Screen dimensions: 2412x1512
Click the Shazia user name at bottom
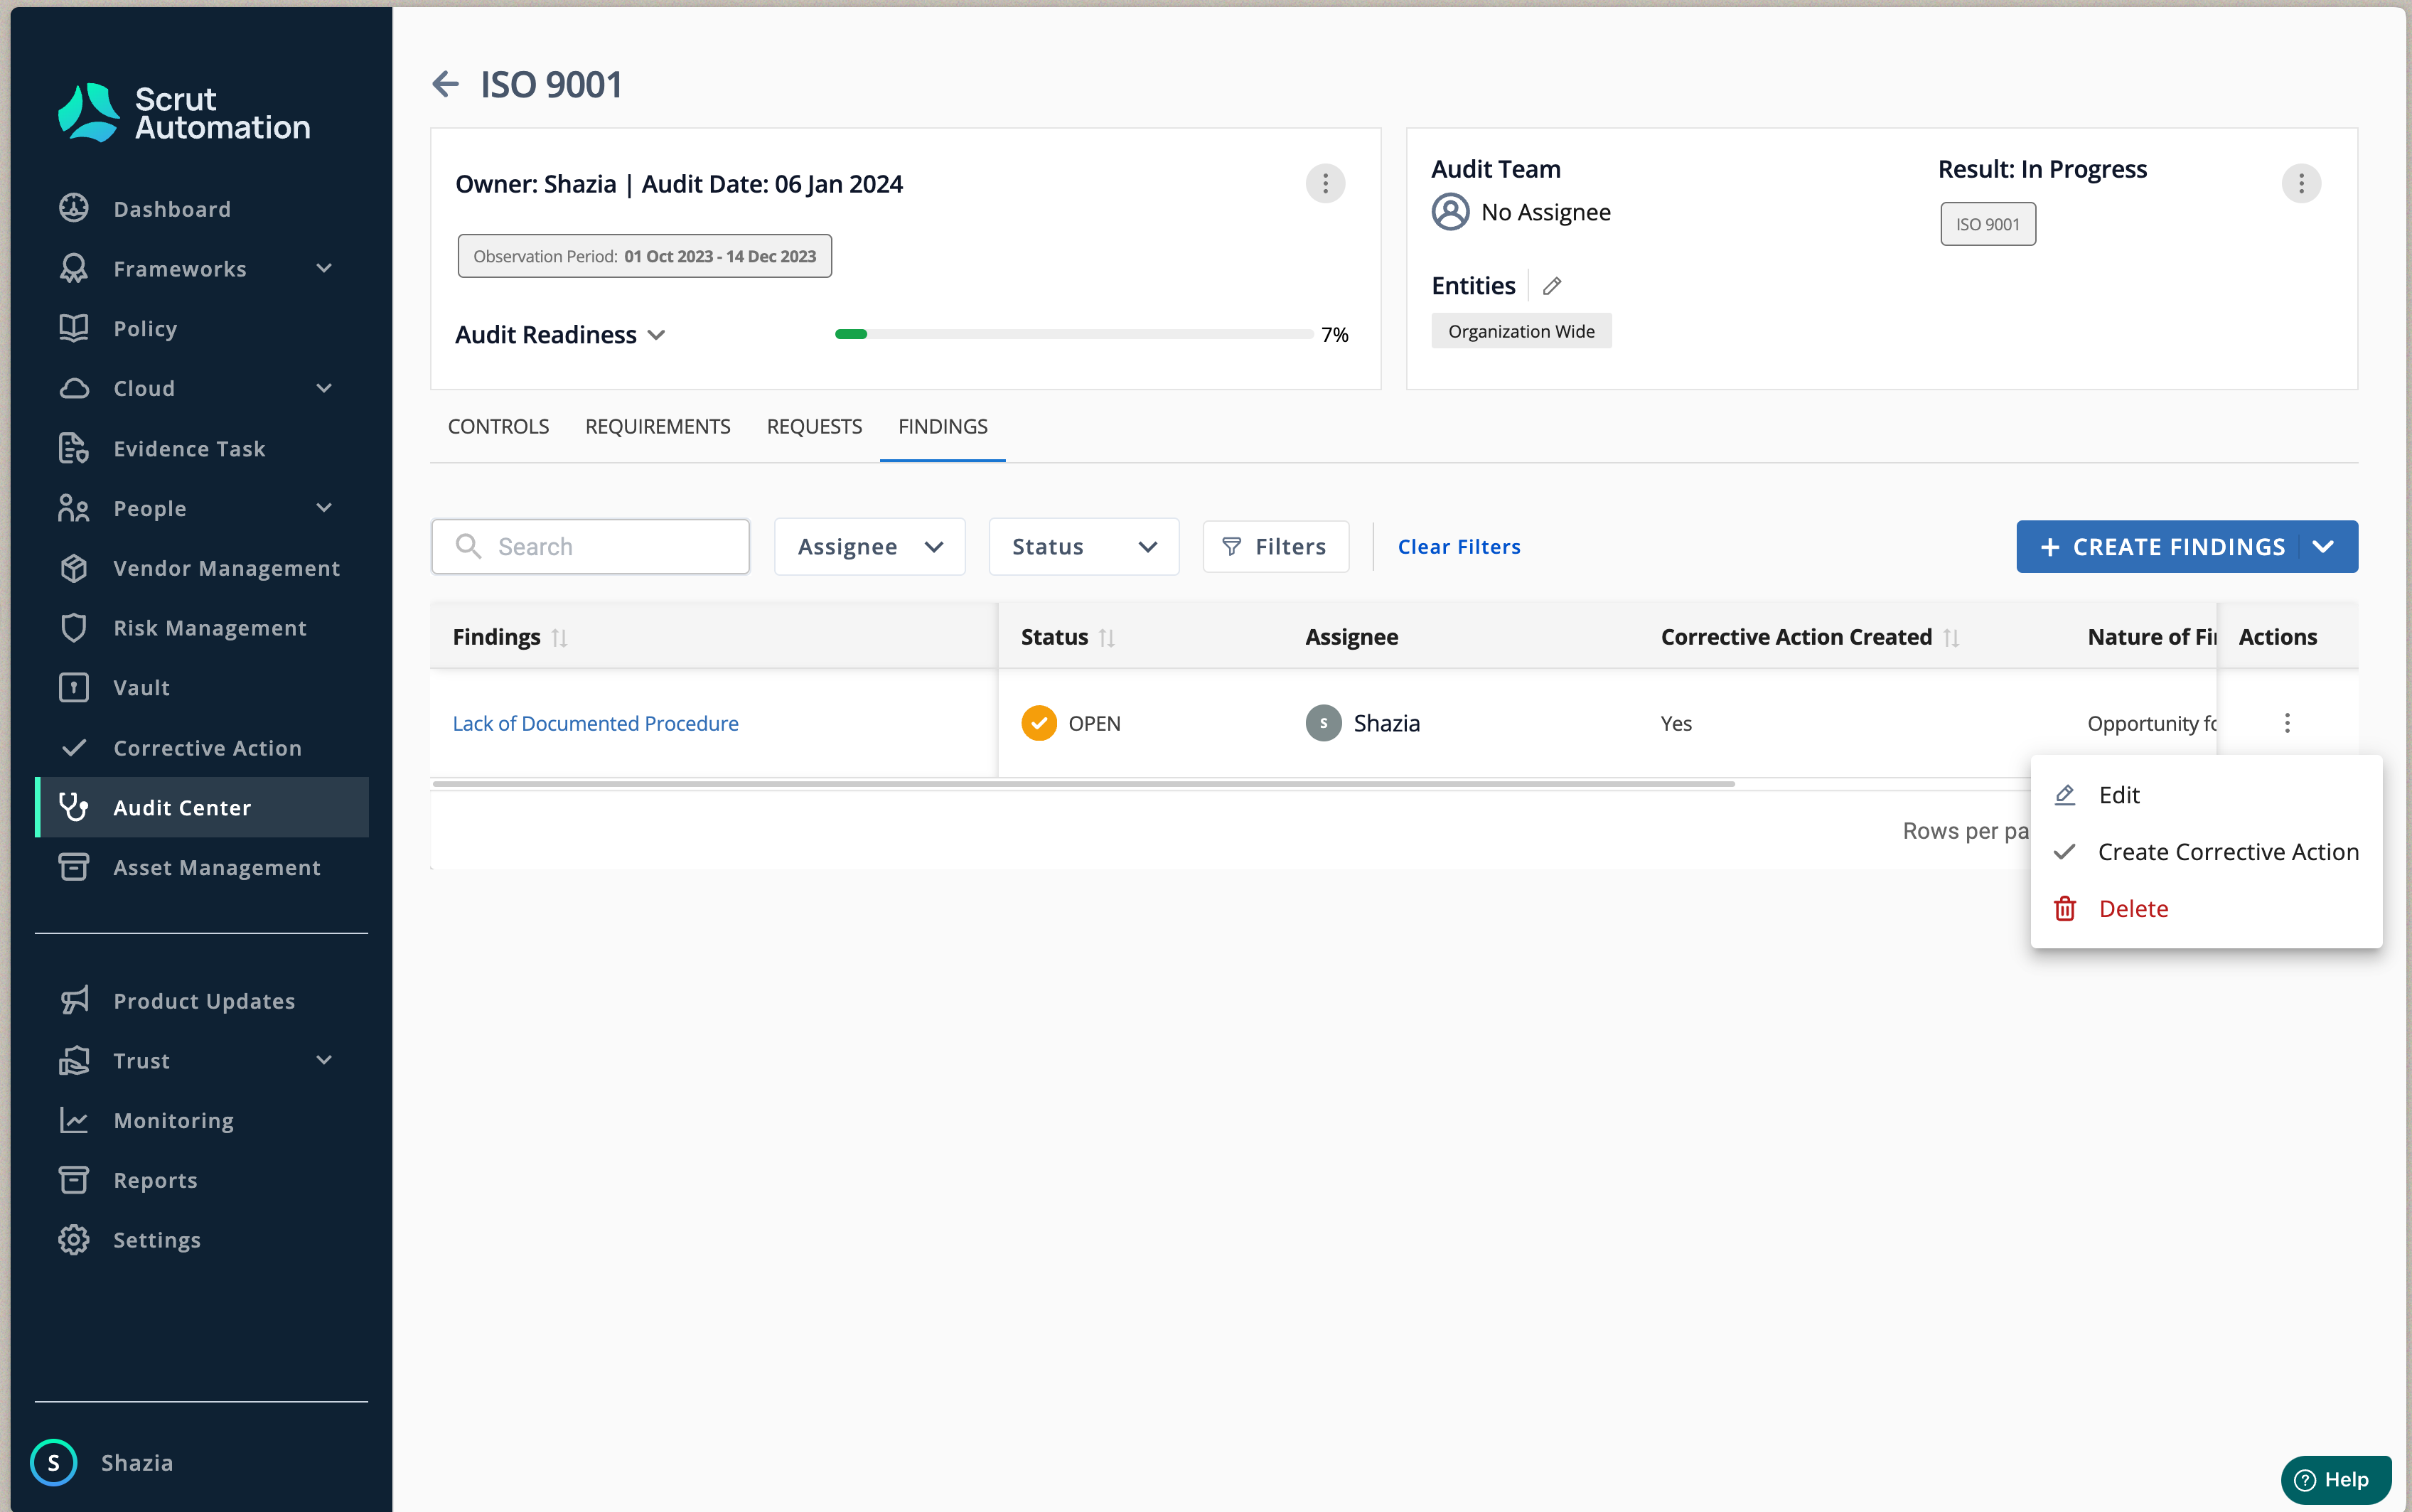coord(137,1462)
